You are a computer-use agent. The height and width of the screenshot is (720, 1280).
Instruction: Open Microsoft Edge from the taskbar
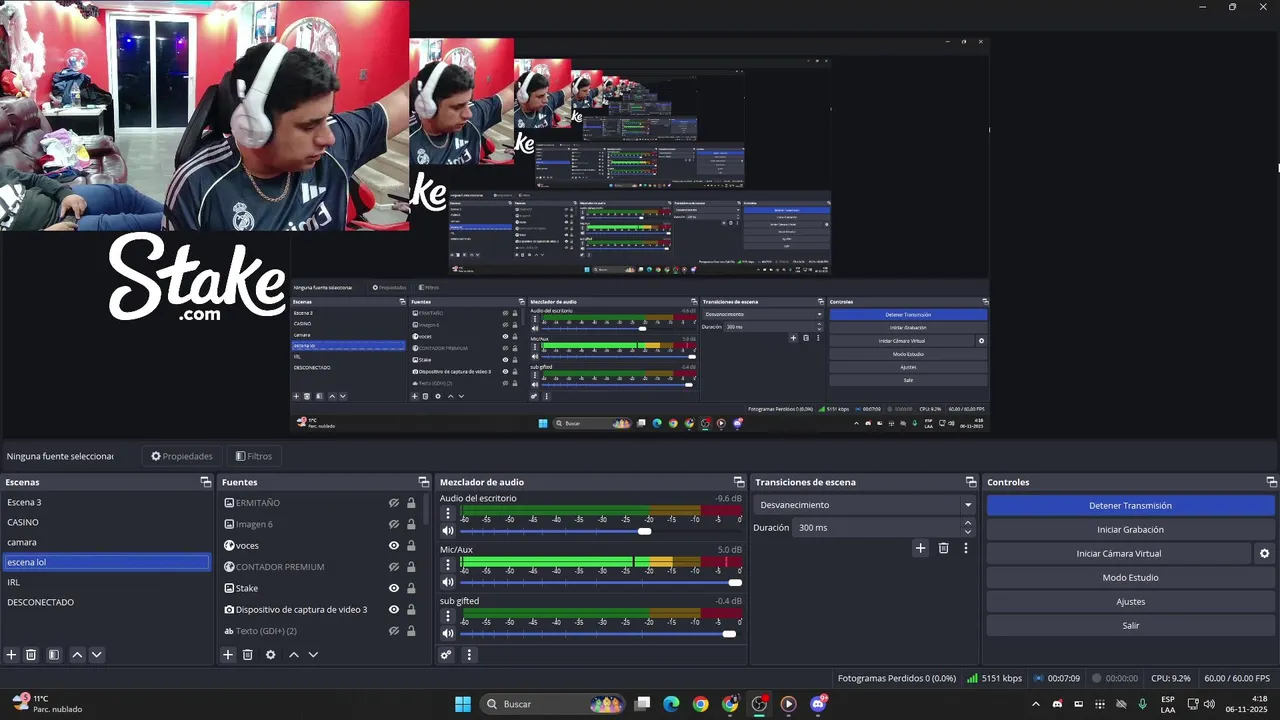point(671,704)
